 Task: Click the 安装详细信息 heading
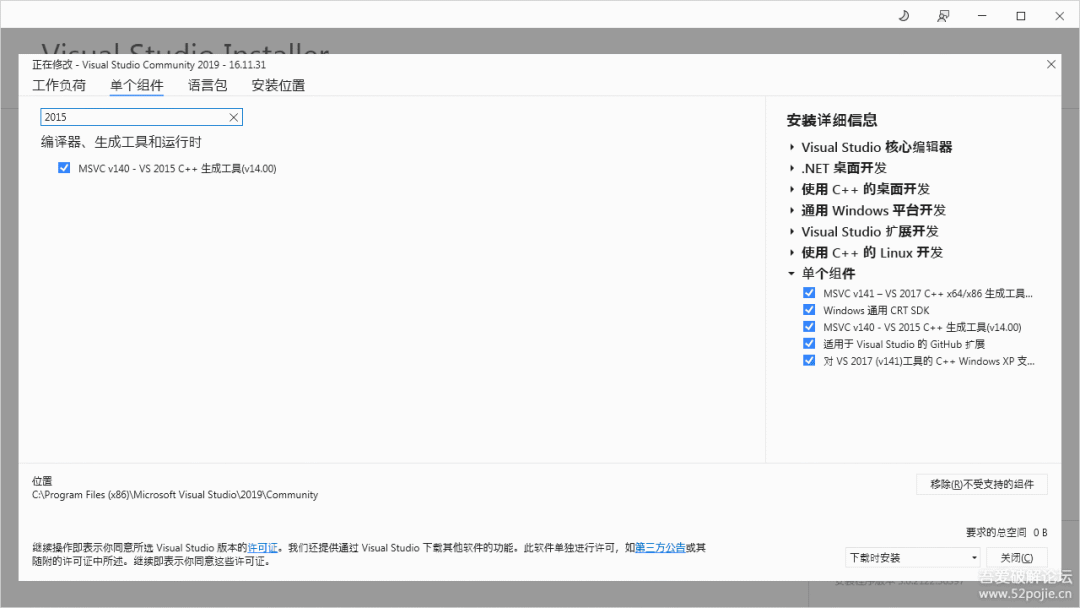pyautogui.click(x=832, y=120)
